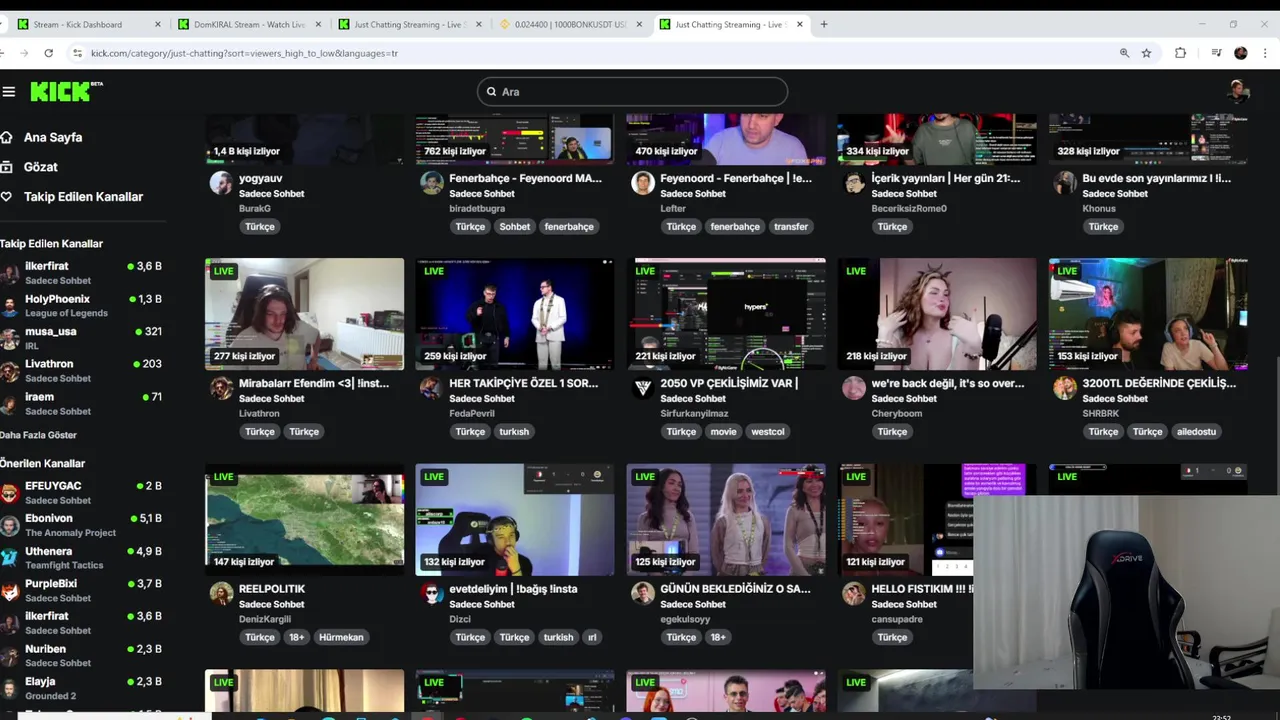Open the iraem avatar in followed channels
The height and width of the screenshot is (720, 1280).
[9, 404]
